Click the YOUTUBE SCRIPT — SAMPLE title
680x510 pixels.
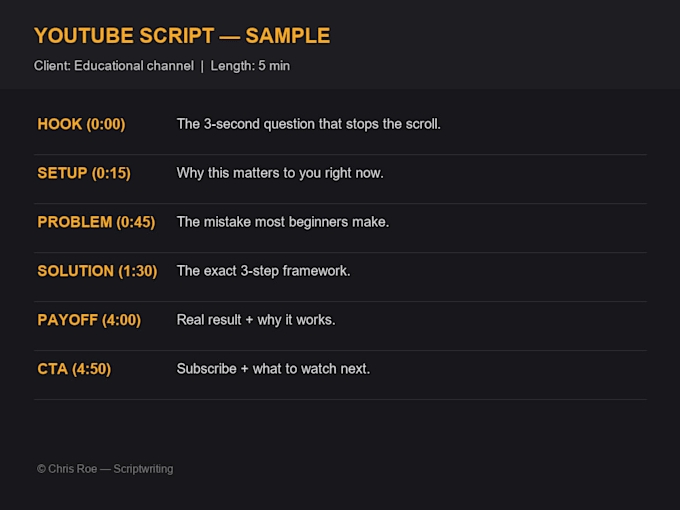click(x=182, y=36)
